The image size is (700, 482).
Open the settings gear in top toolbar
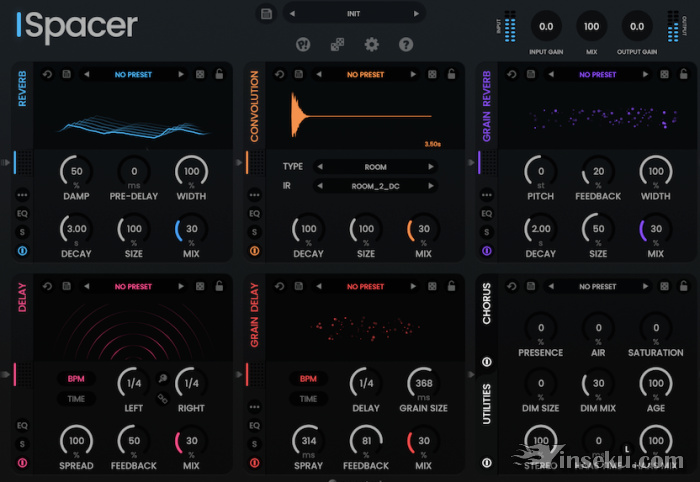[x=372, y=44]
